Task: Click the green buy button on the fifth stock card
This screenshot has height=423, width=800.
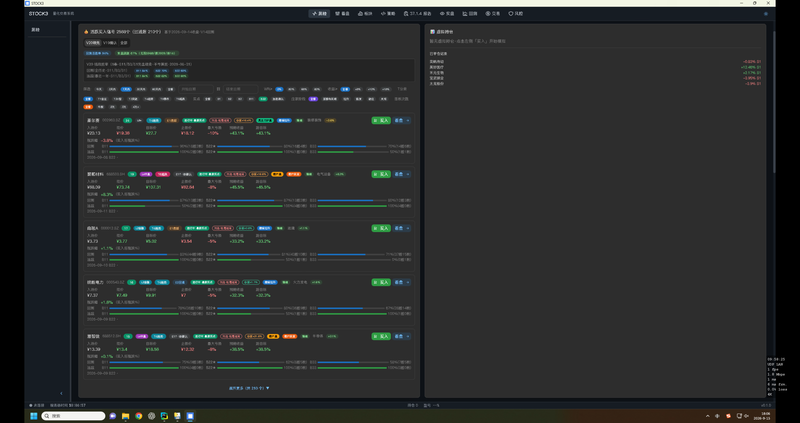Action: coord(381,336)
